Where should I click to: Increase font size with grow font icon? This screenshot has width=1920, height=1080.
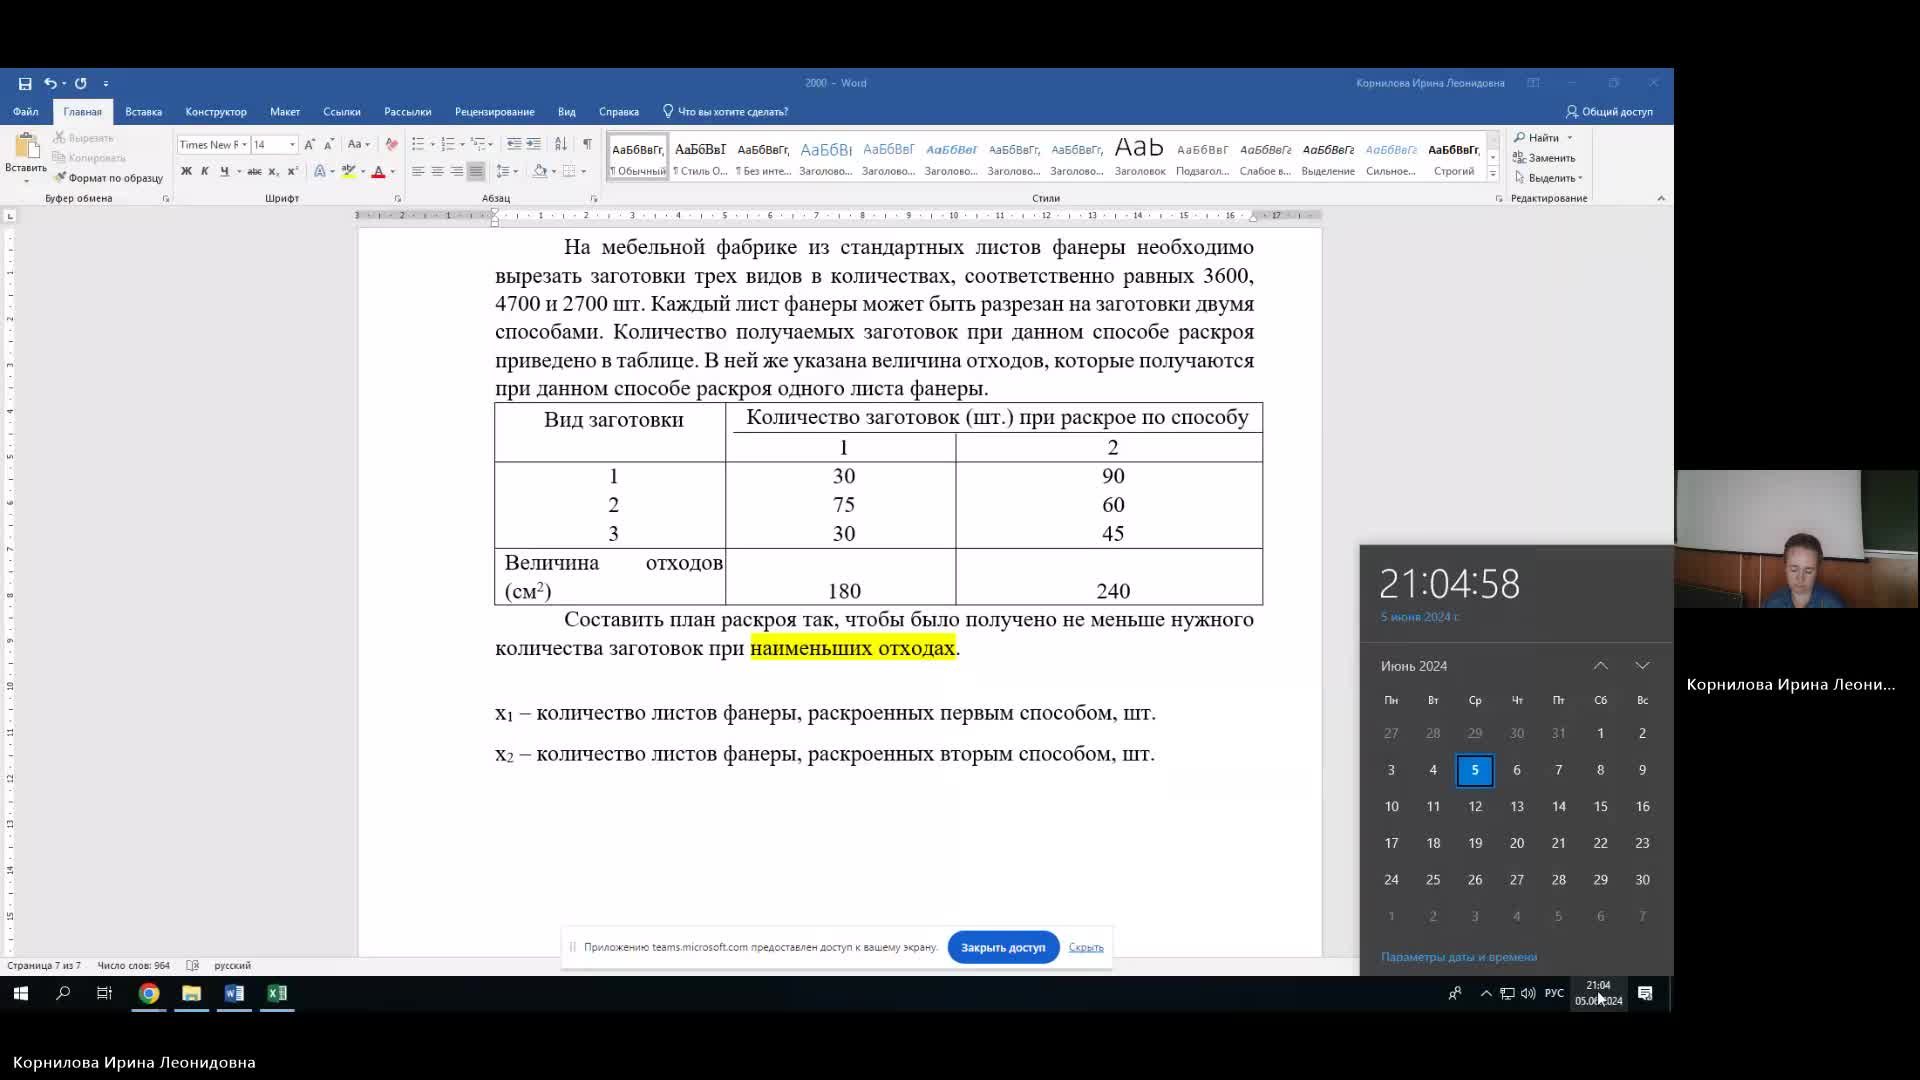click(x=310, y=144)
